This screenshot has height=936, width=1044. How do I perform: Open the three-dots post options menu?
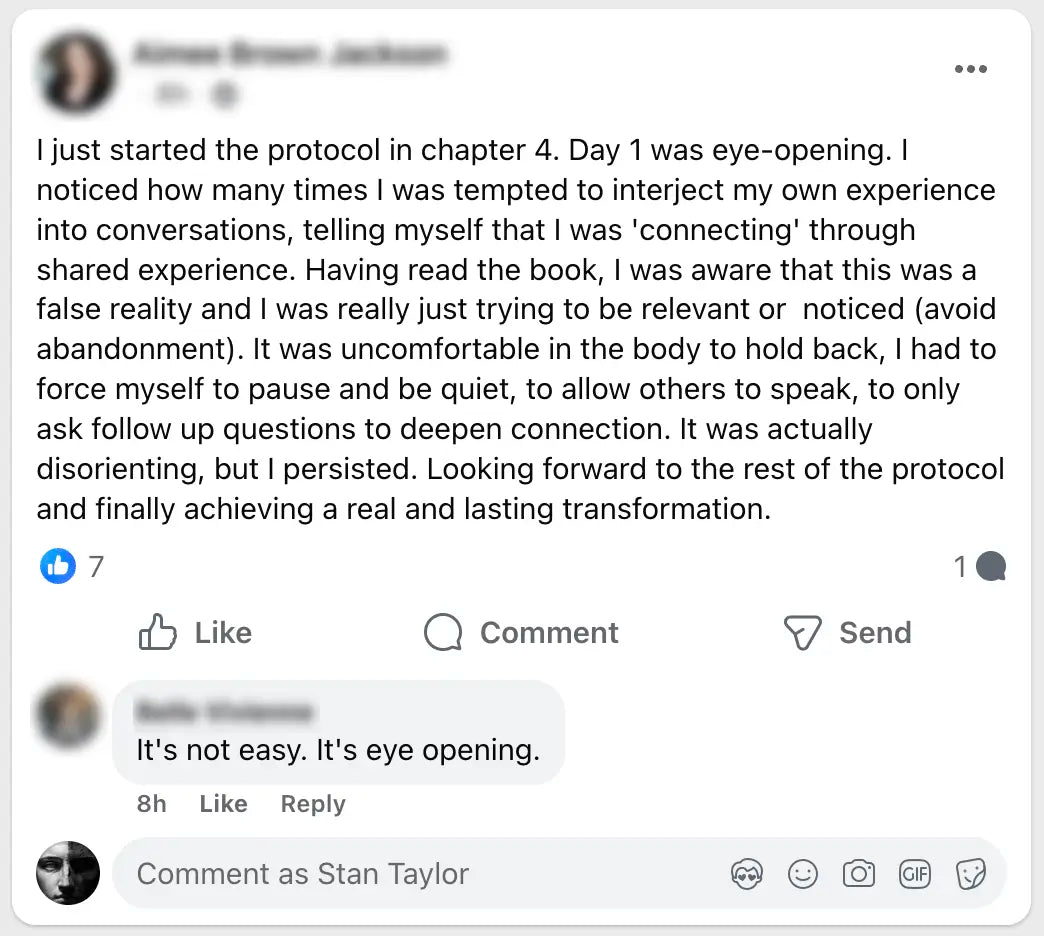(x=970, y=69)
